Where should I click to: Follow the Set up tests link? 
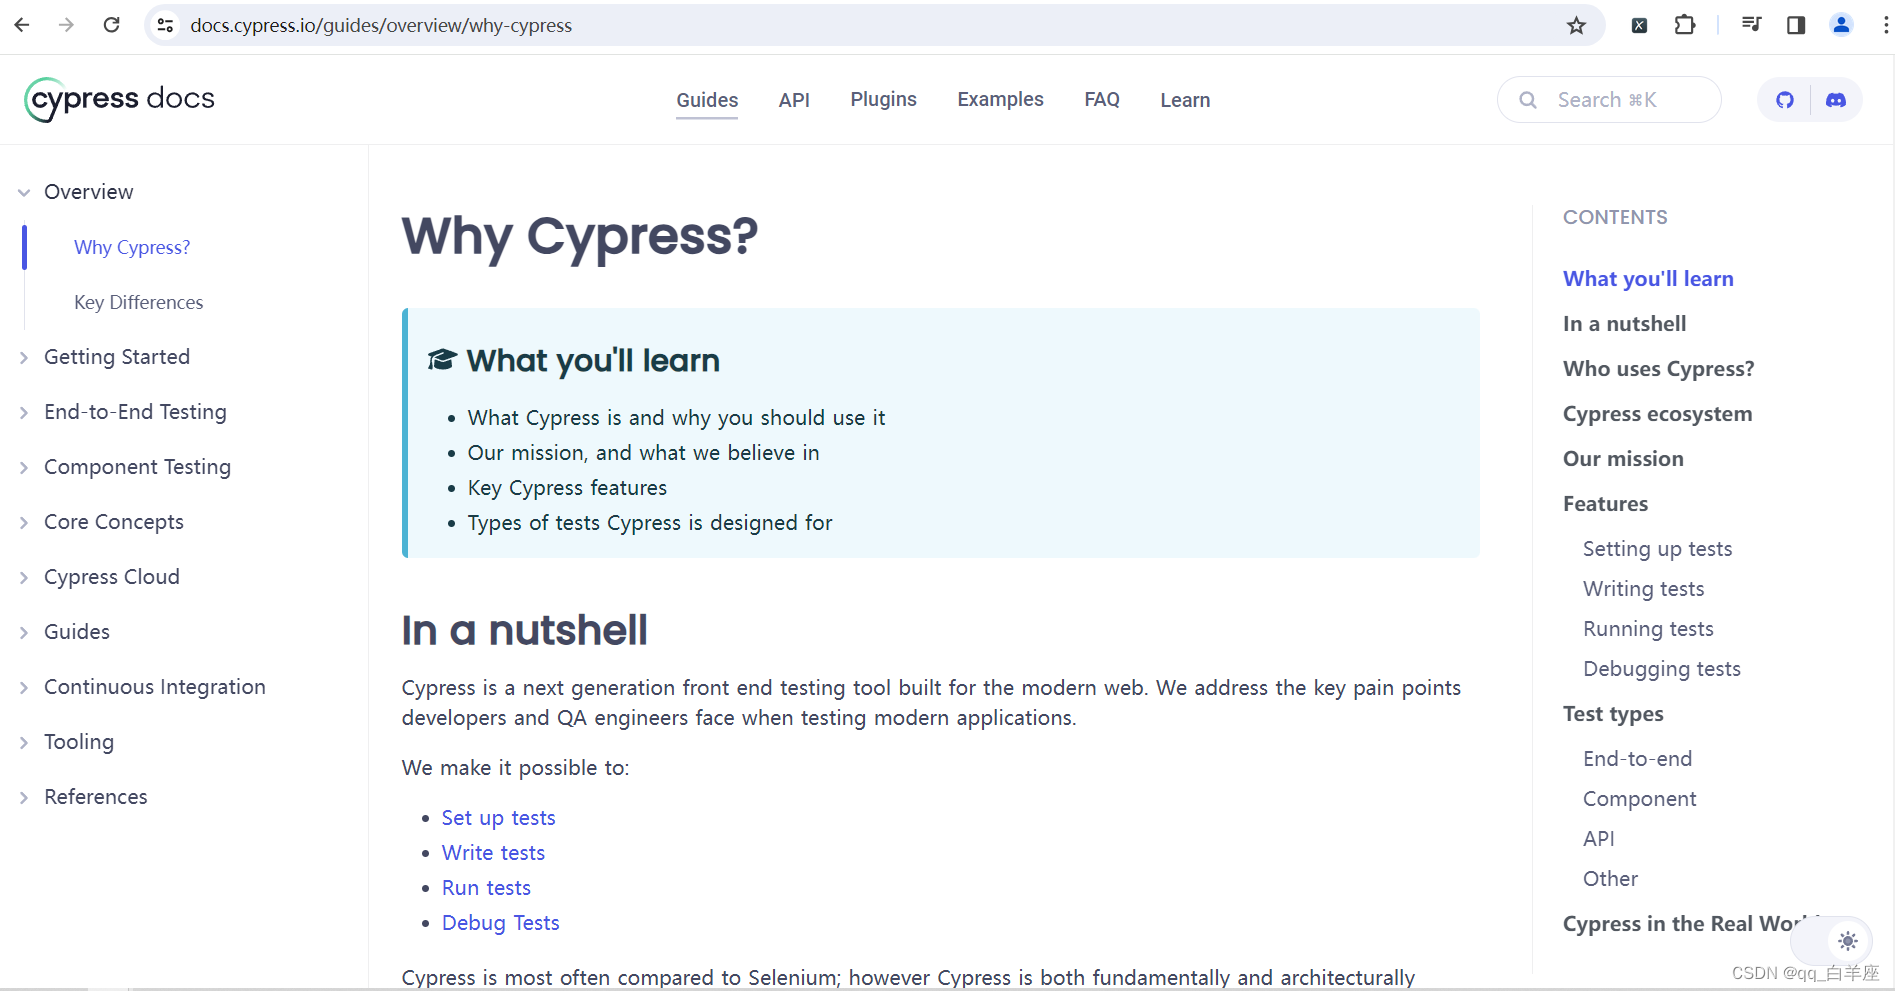pyautogui.click(x=498, y=818)
